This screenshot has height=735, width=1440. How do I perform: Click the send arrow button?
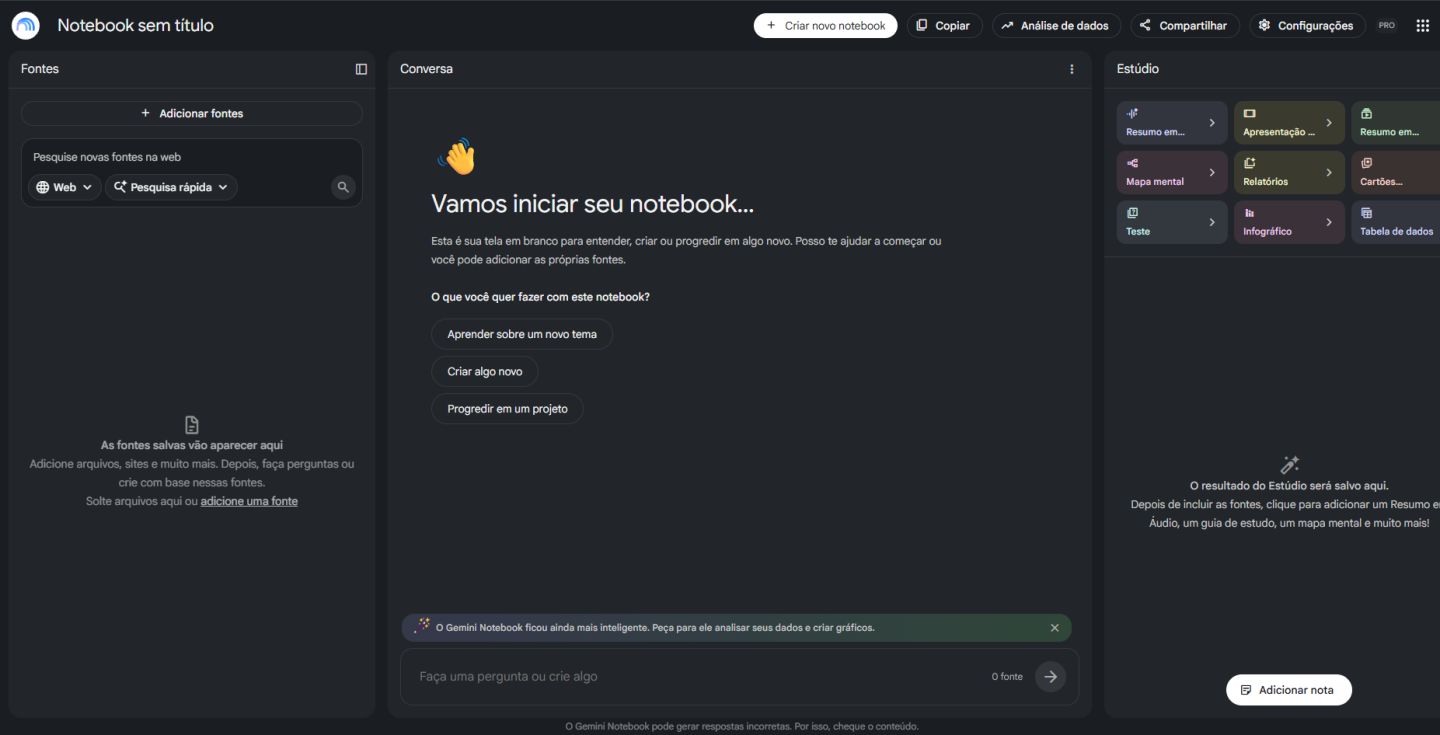[1050, 677]
